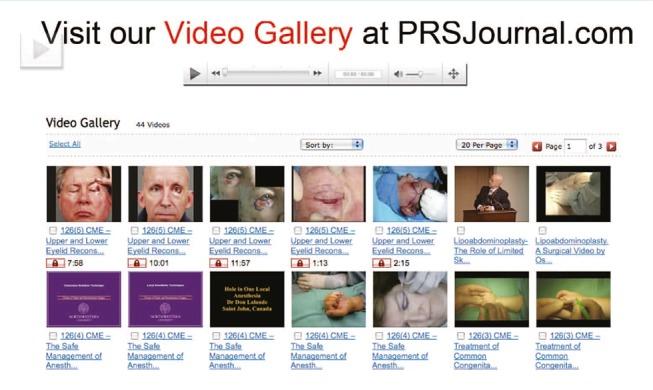Mute using the speaker volume icon
The image size is (653, 390).
[x=398, y=74]
